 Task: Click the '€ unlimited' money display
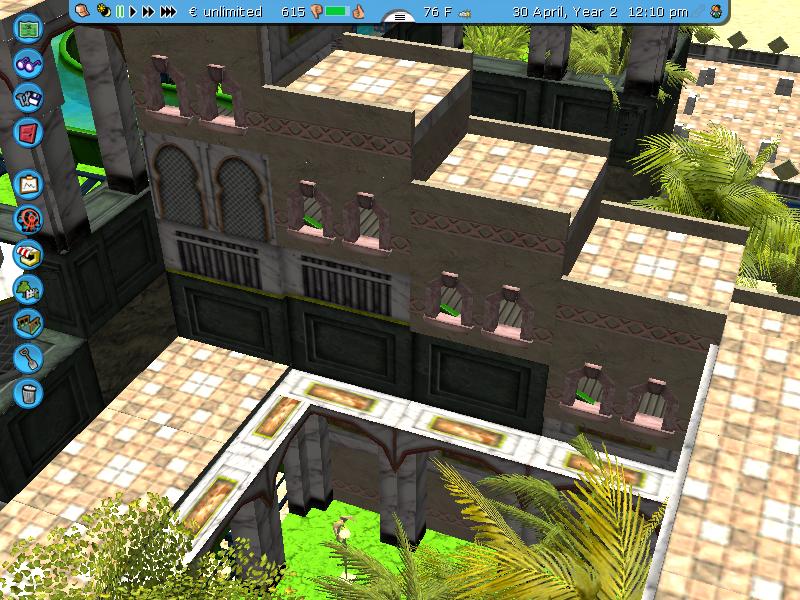[226, 12]
